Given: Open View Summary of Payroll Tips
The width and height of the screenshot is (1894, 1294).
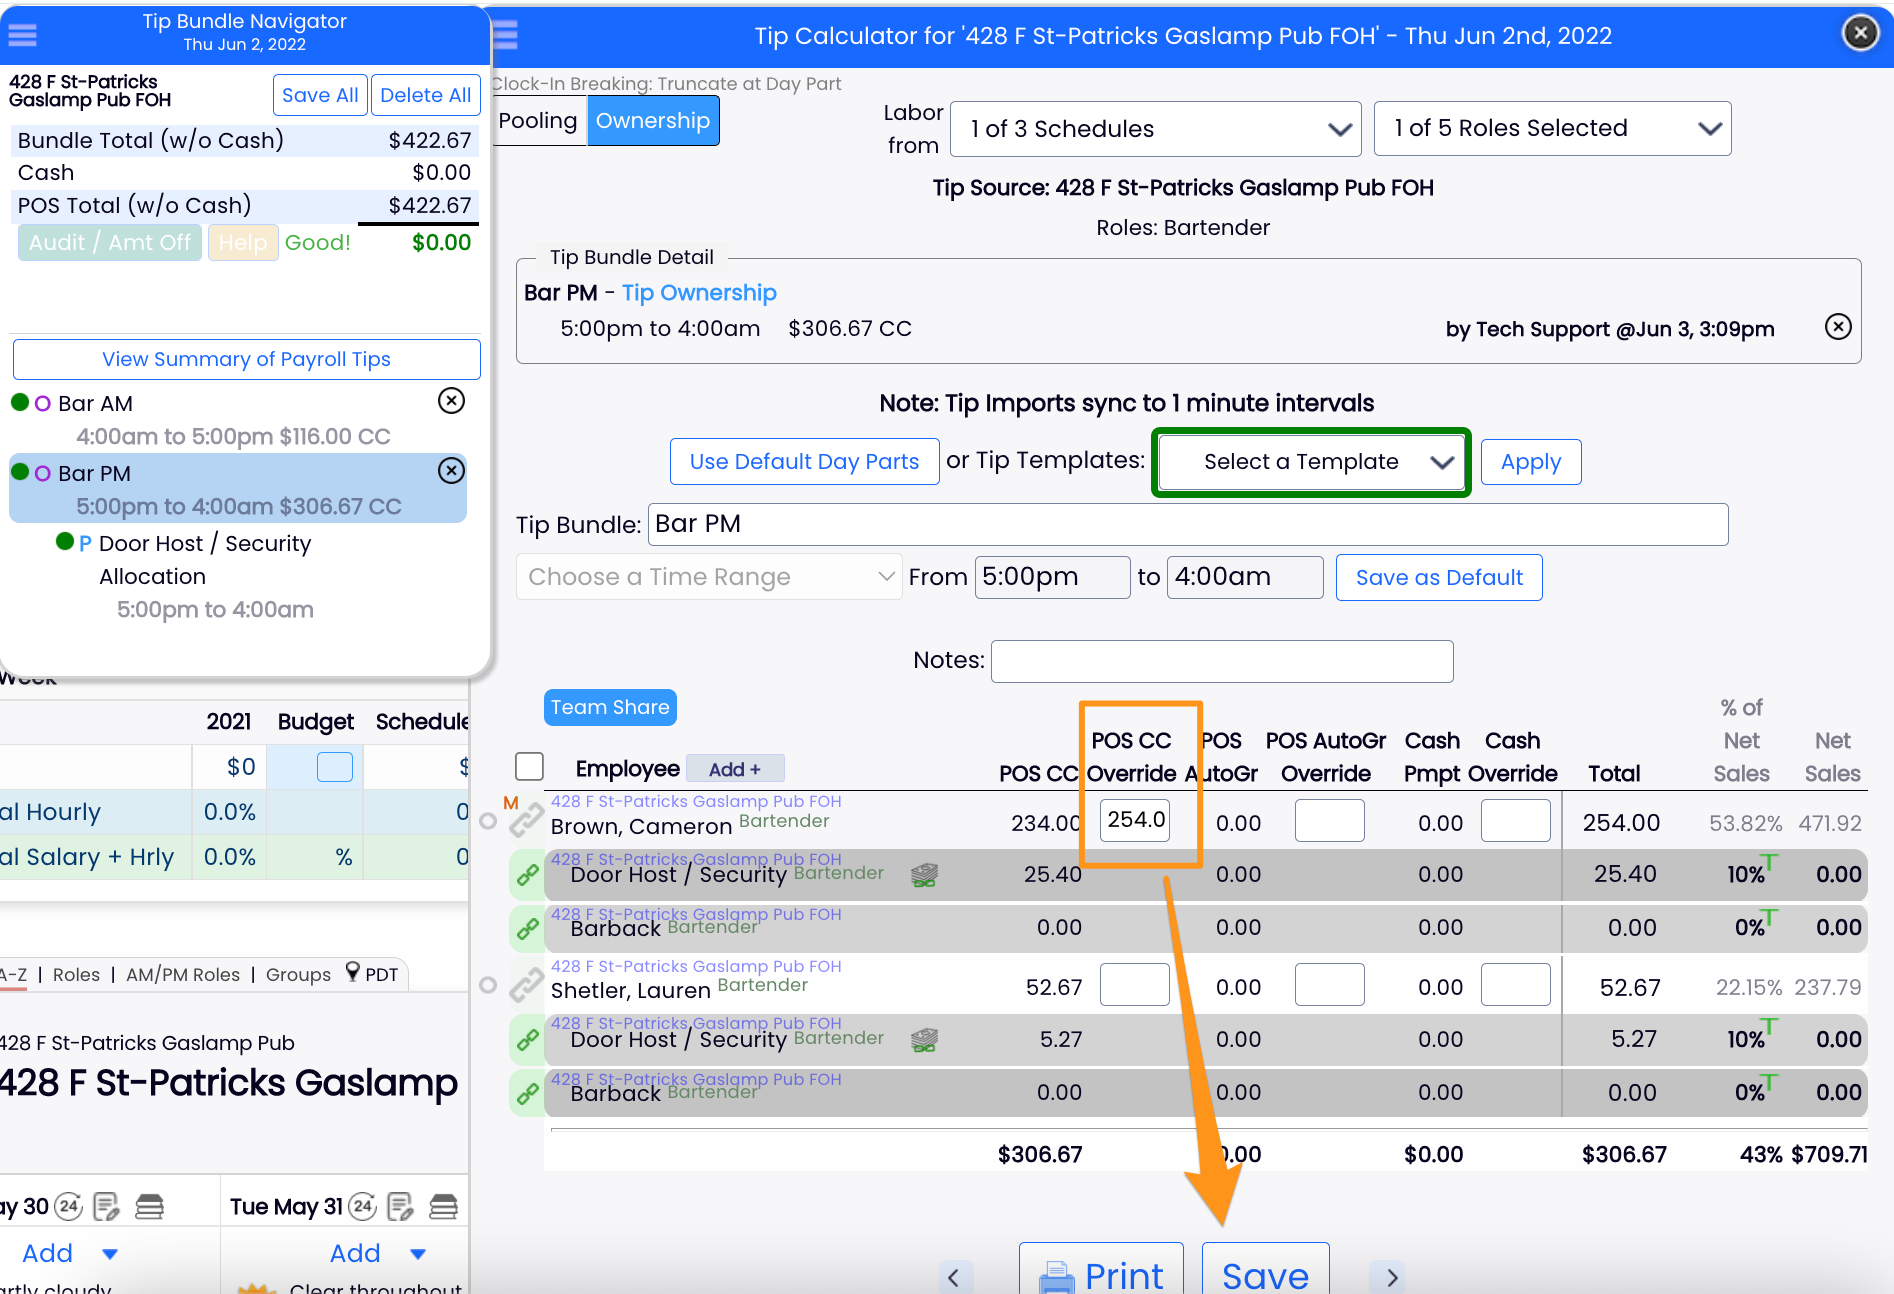Looking at the screenshot, I should click(246, 359).
